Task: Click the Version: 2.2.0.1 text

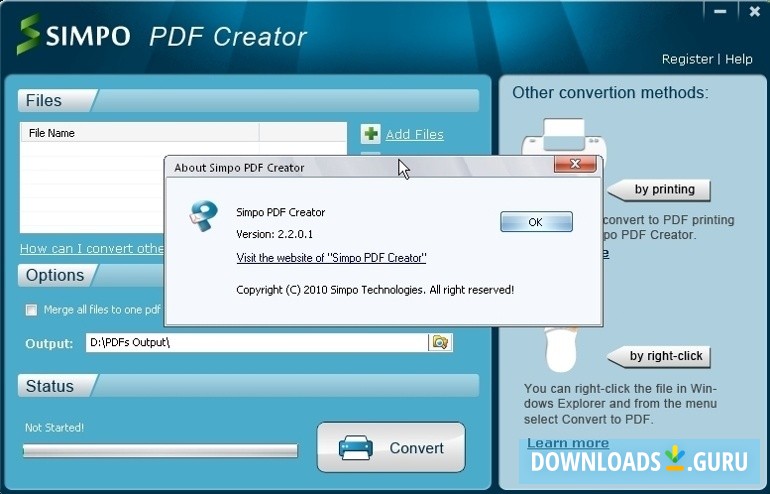Action: [x=275, y=234]
